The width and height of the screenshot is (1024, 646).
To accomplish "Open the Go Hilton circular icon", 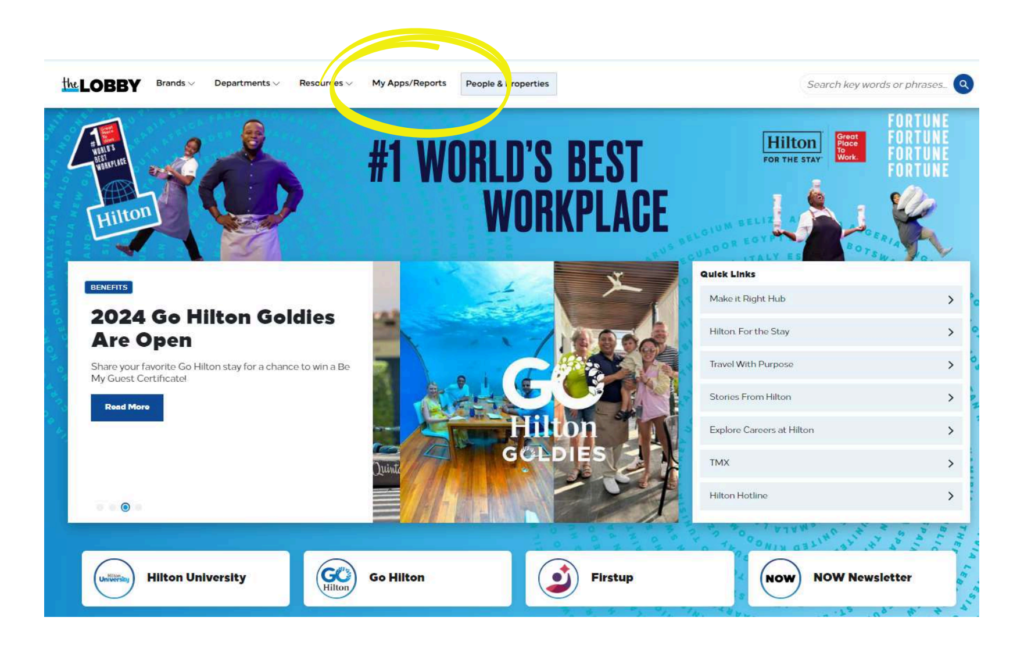I will (x=336, y=578).
